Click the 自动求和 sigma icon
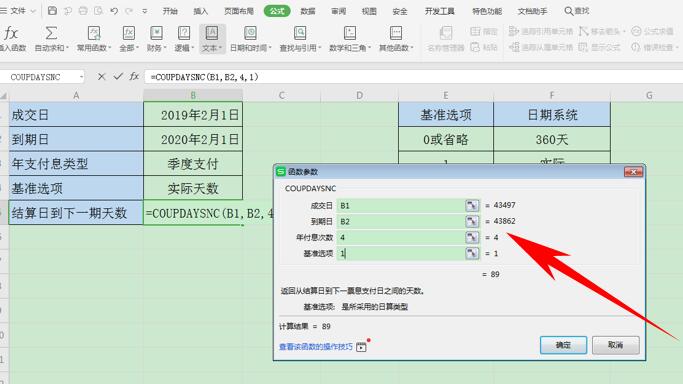 (51, 33)
